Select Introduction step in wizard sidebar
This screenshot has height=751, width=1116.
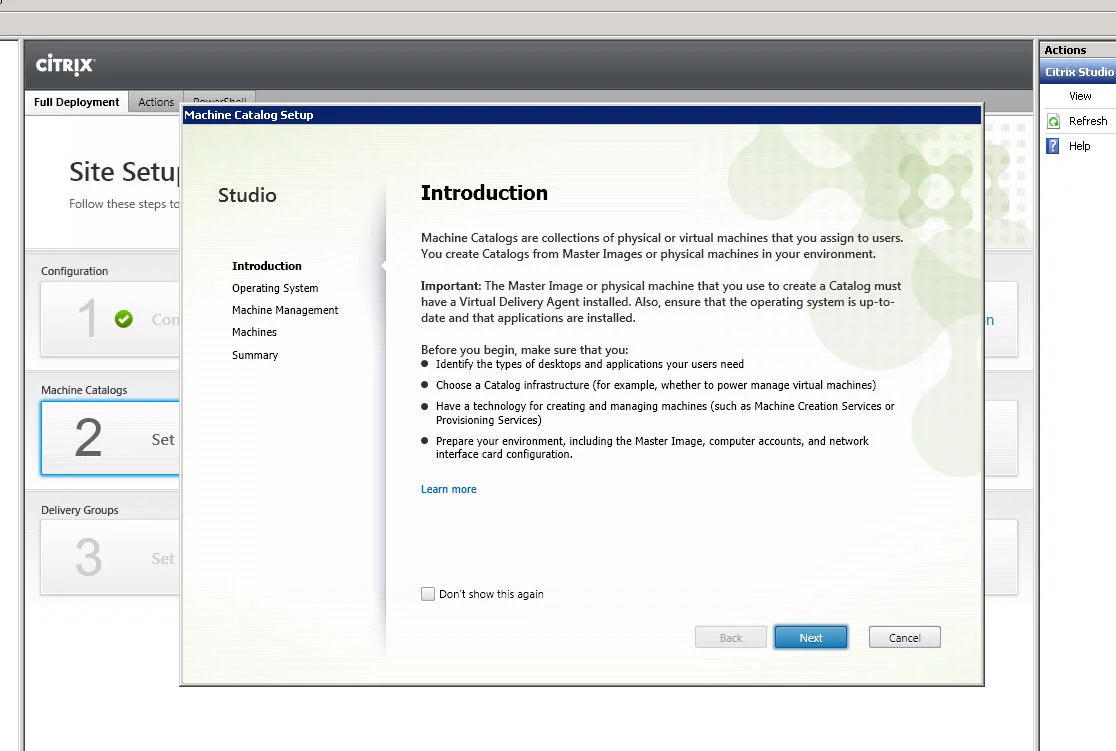click(267, 266)
